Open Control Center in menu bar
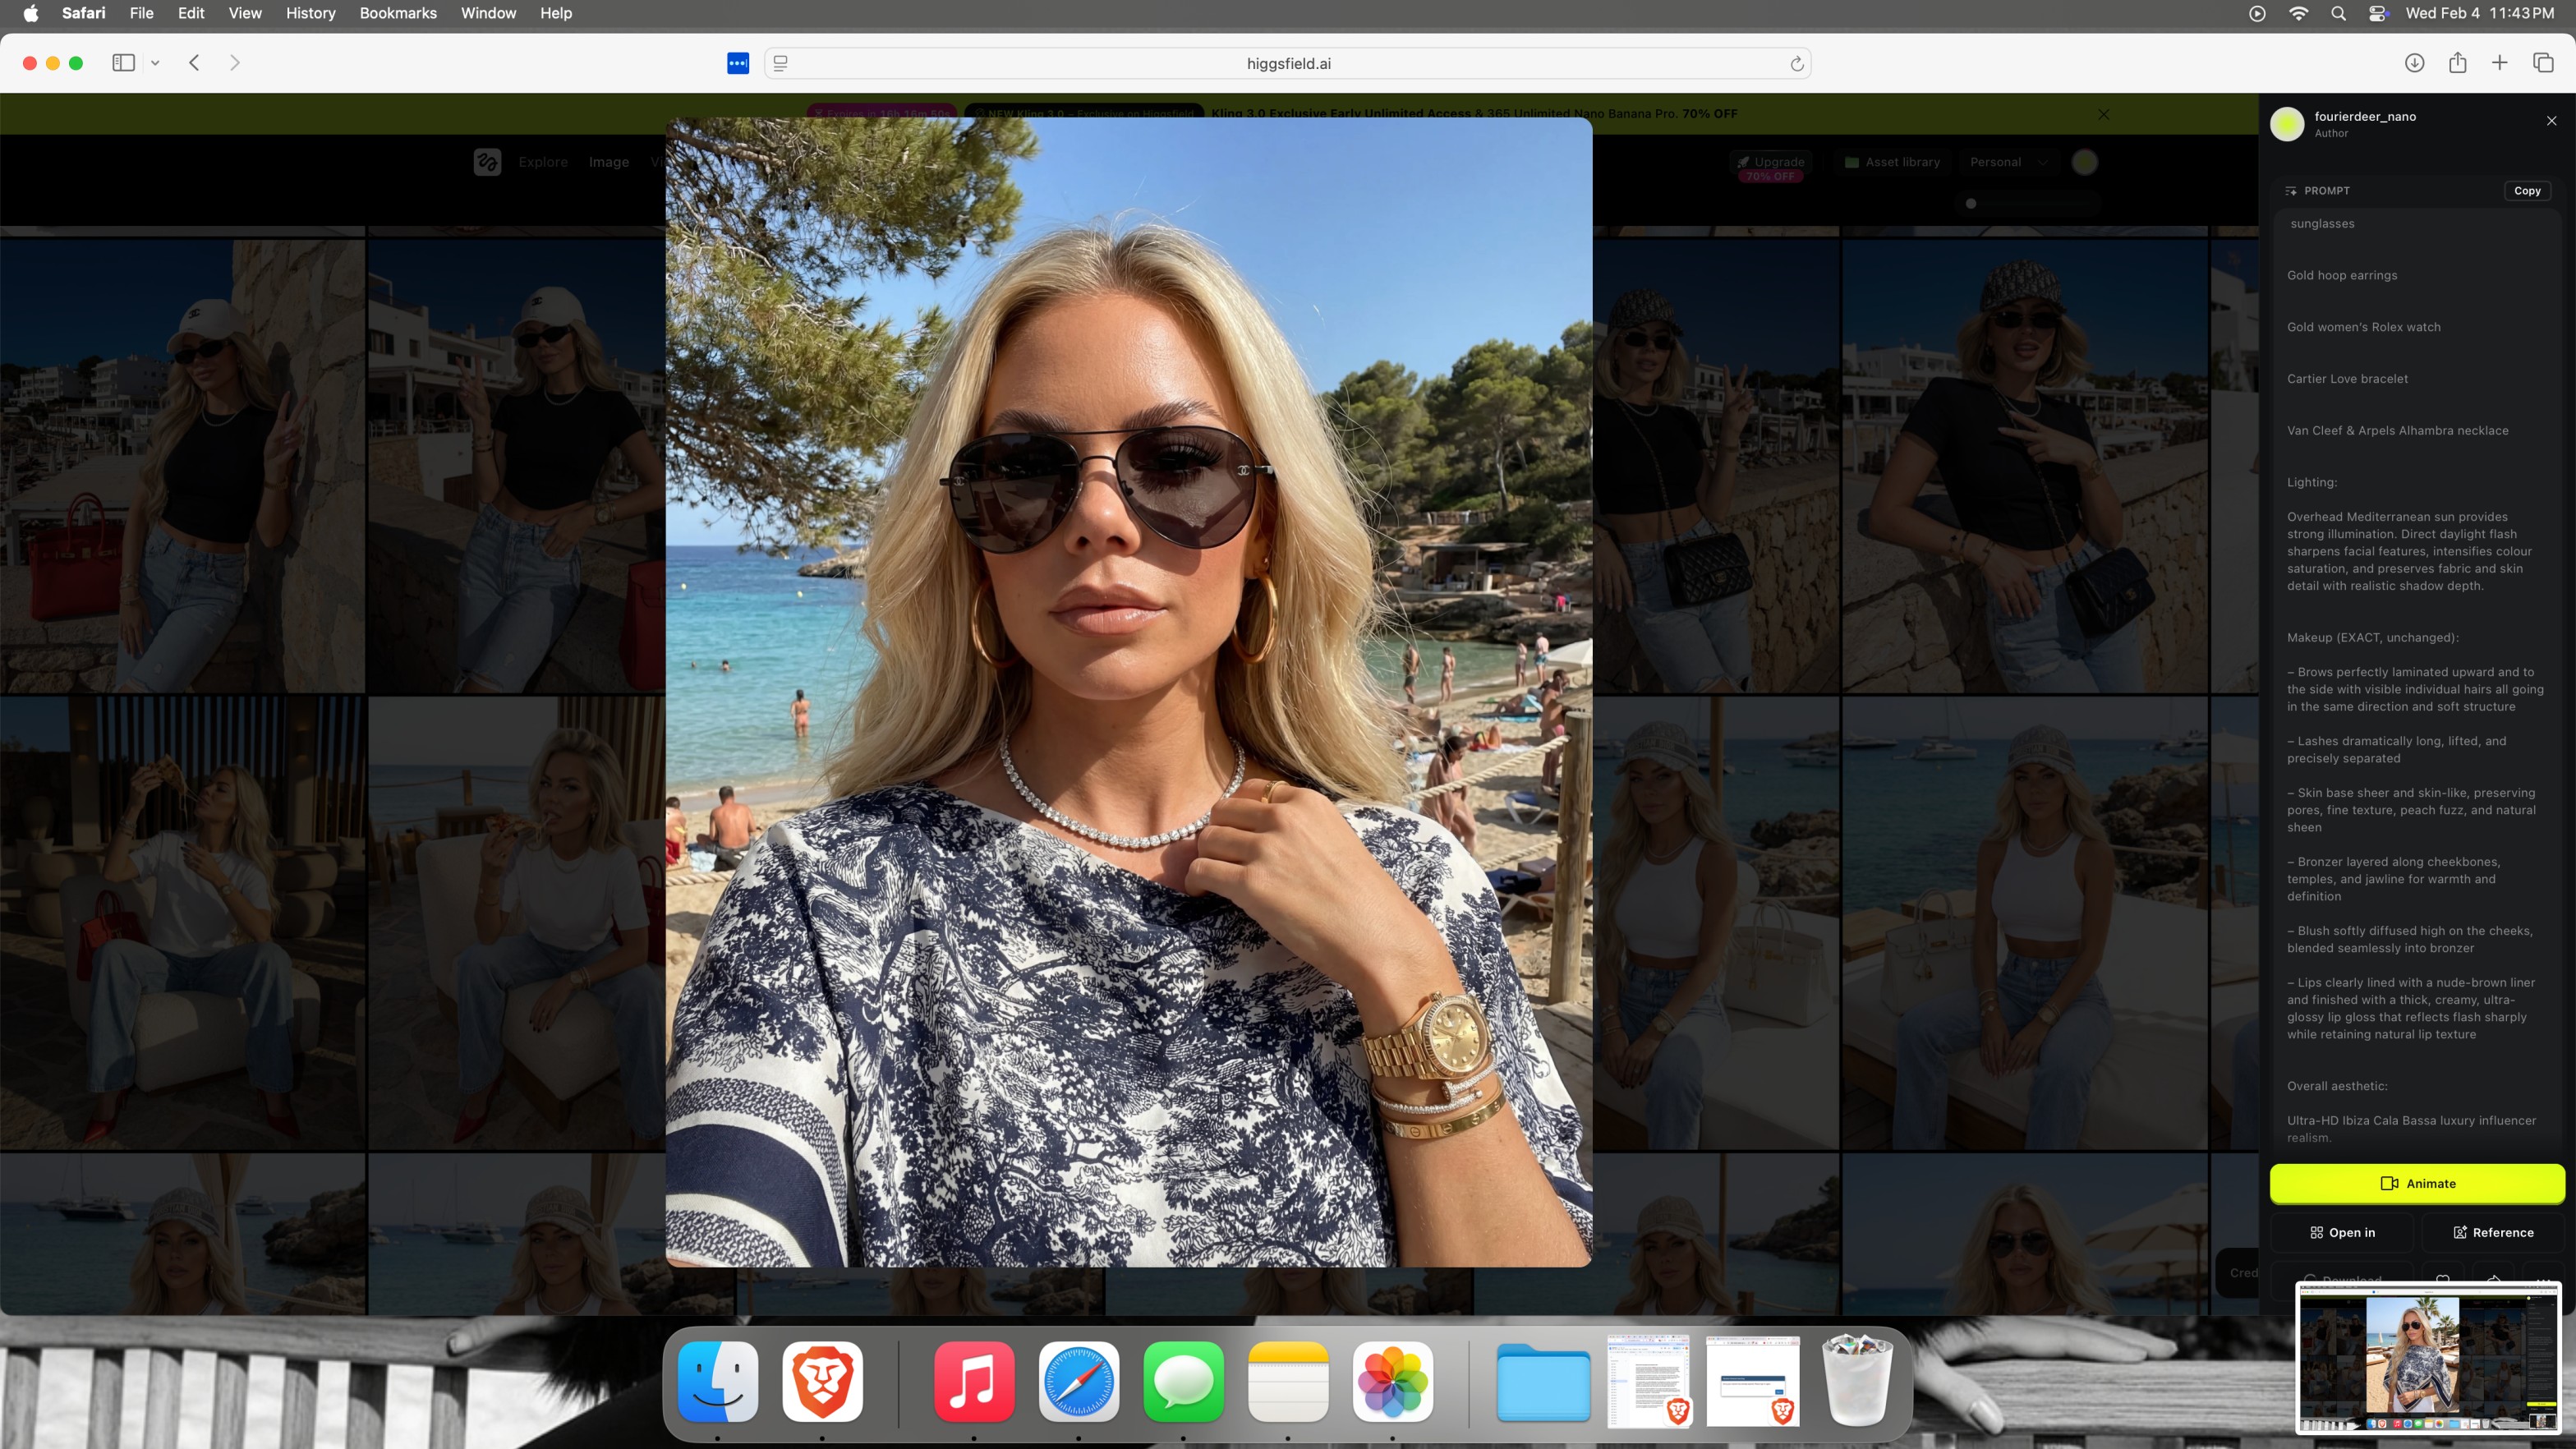 coord(2378,13)
